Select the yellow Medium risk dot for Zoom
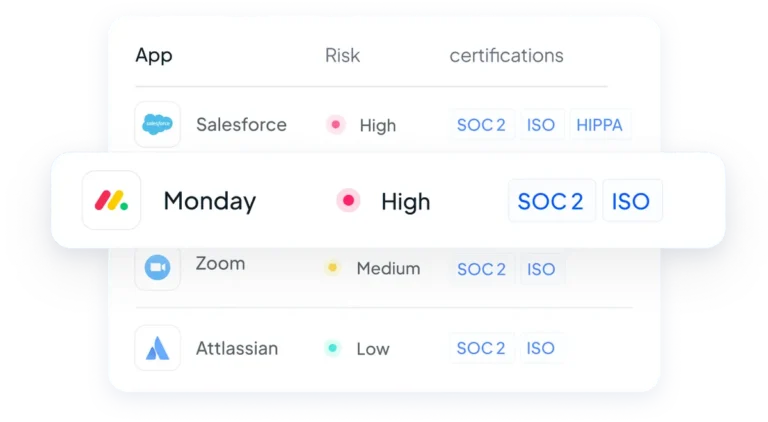The width and height of the screenshot is (768, 422). [333, 267]
